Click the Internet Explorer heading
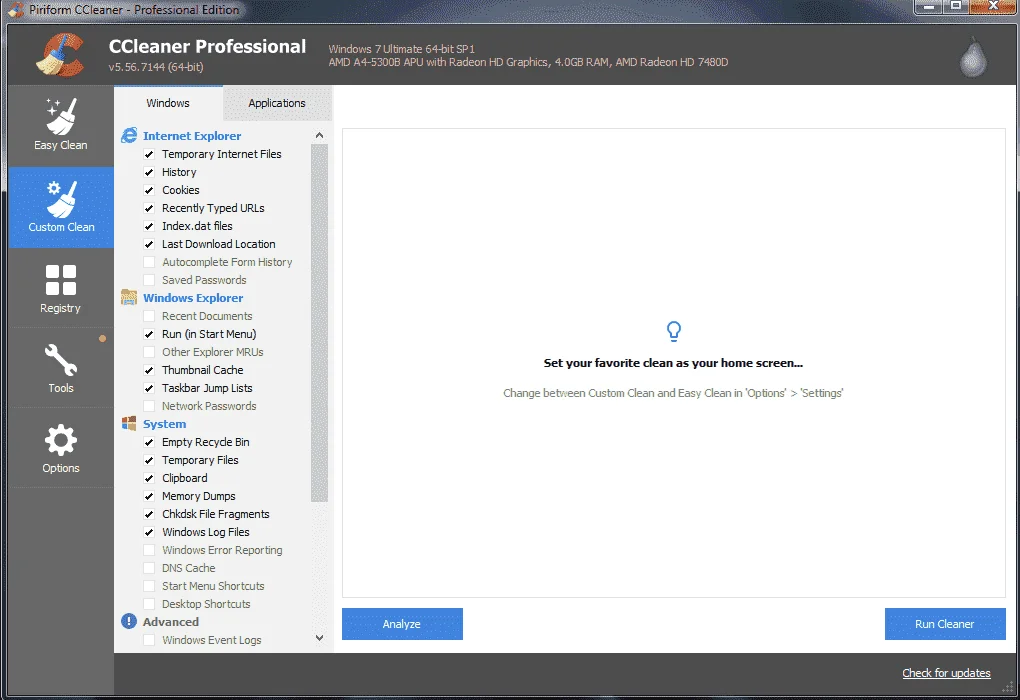 (192, 136)
